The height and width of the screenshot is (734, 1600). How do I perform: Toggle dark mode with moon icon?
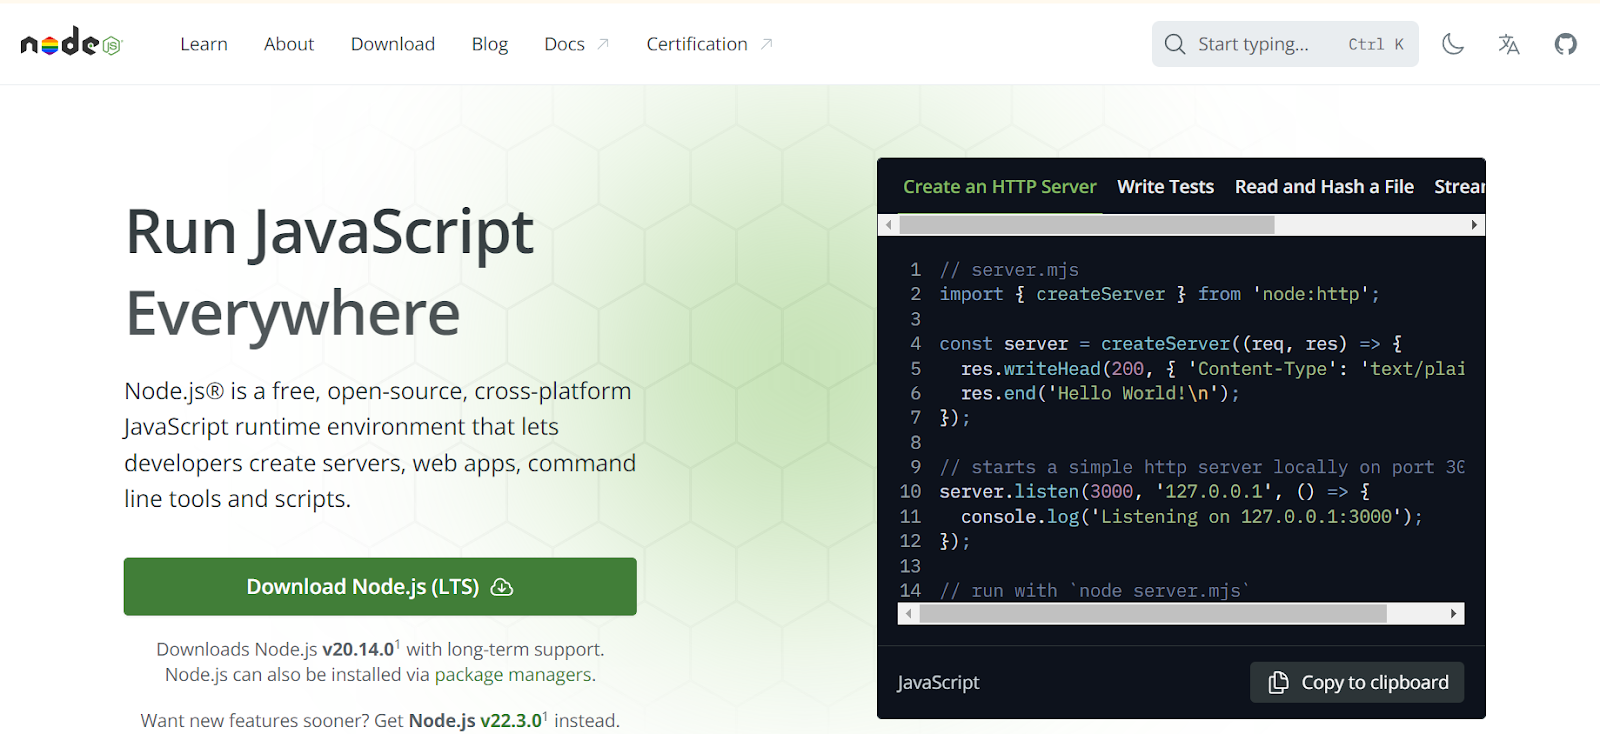pyautogui.click(x=1453, y=44)
